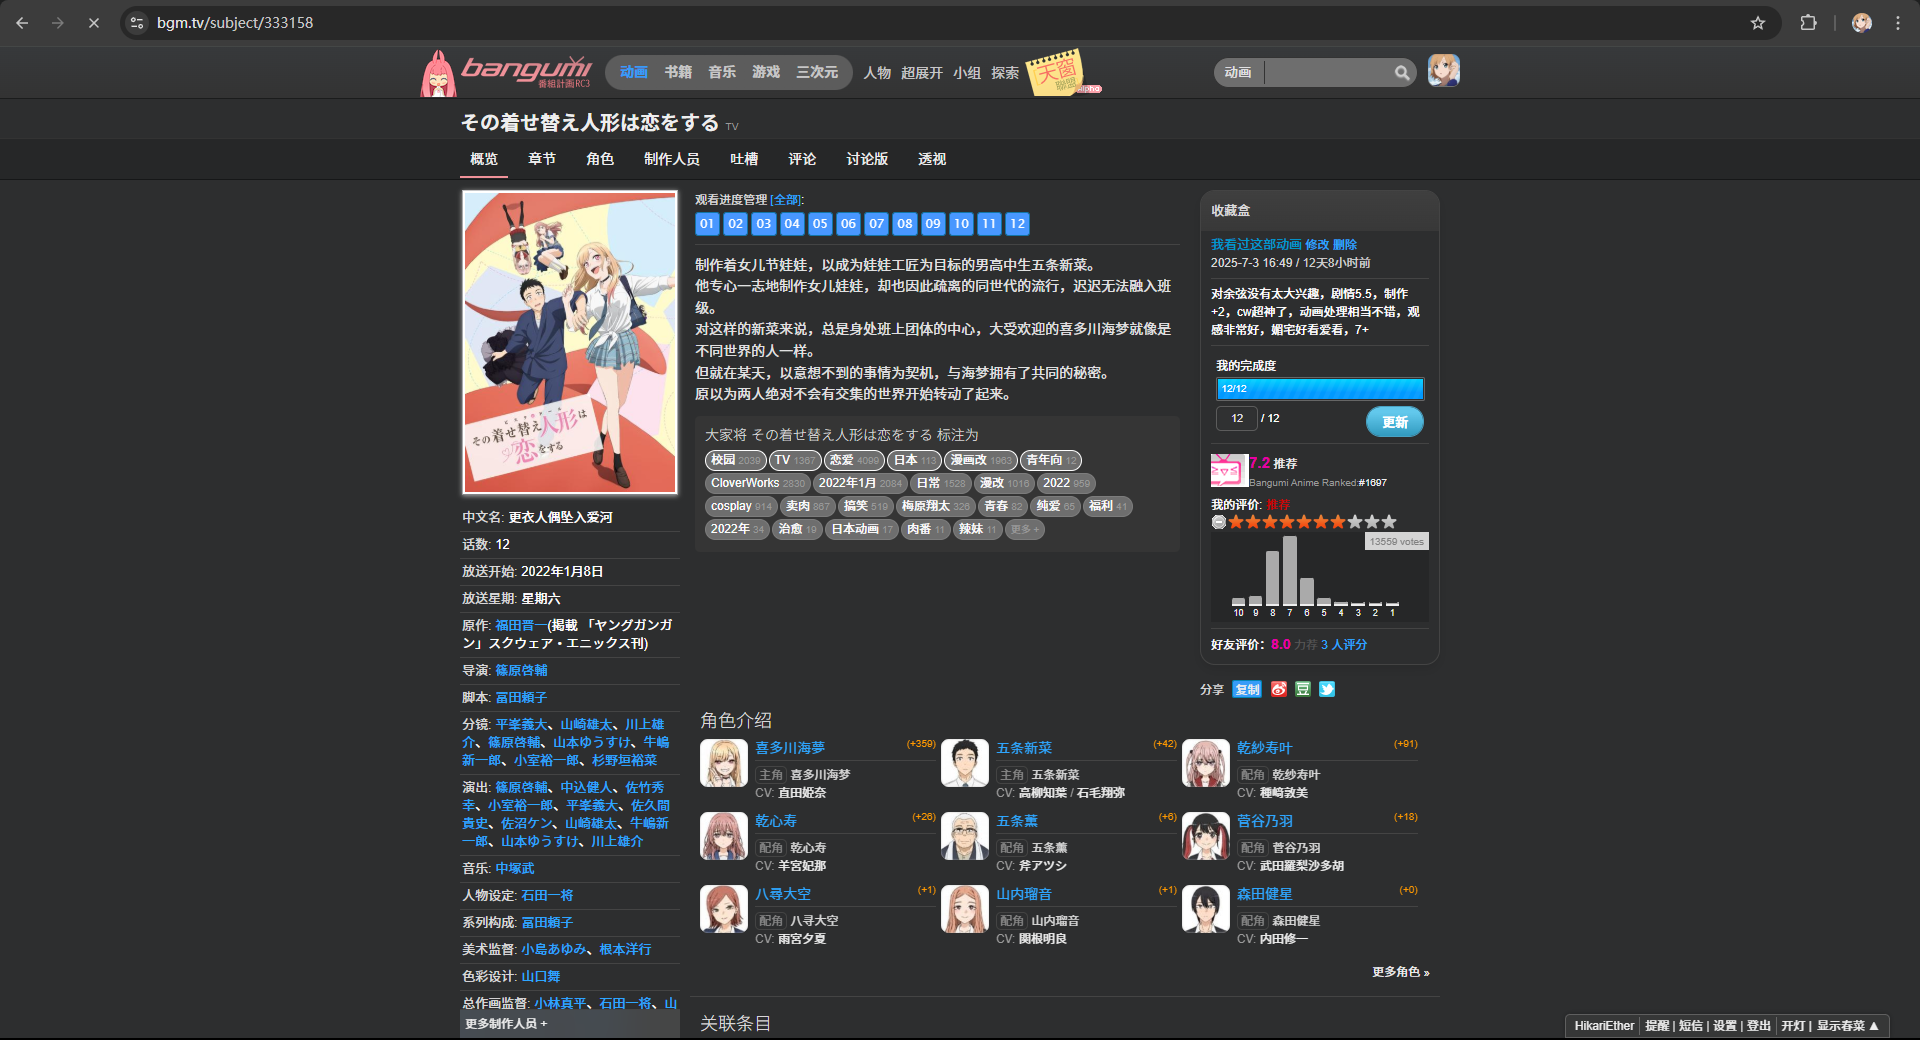Open 乾紗寿叶 character avatar

pos(1206,764)
